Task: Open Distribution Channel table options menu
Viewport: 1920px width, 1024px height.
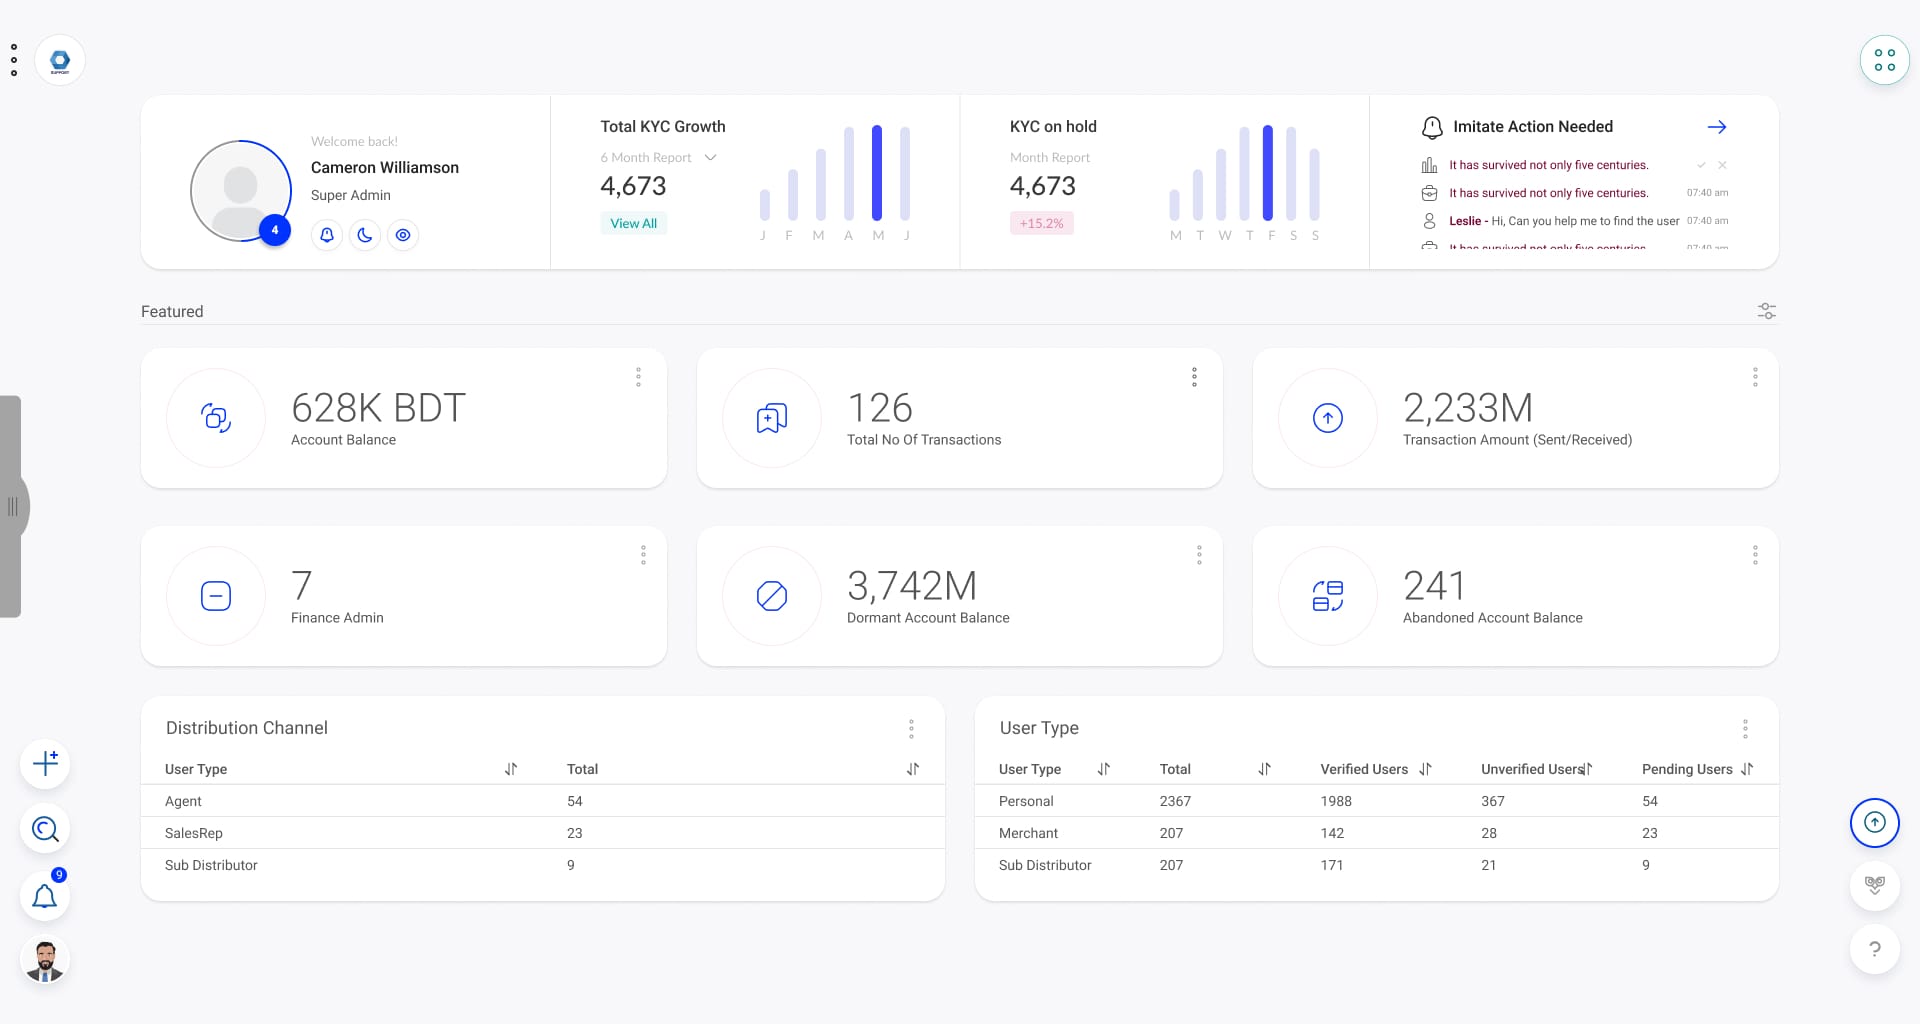Action: pyautogui.click(x=911, y=728)
